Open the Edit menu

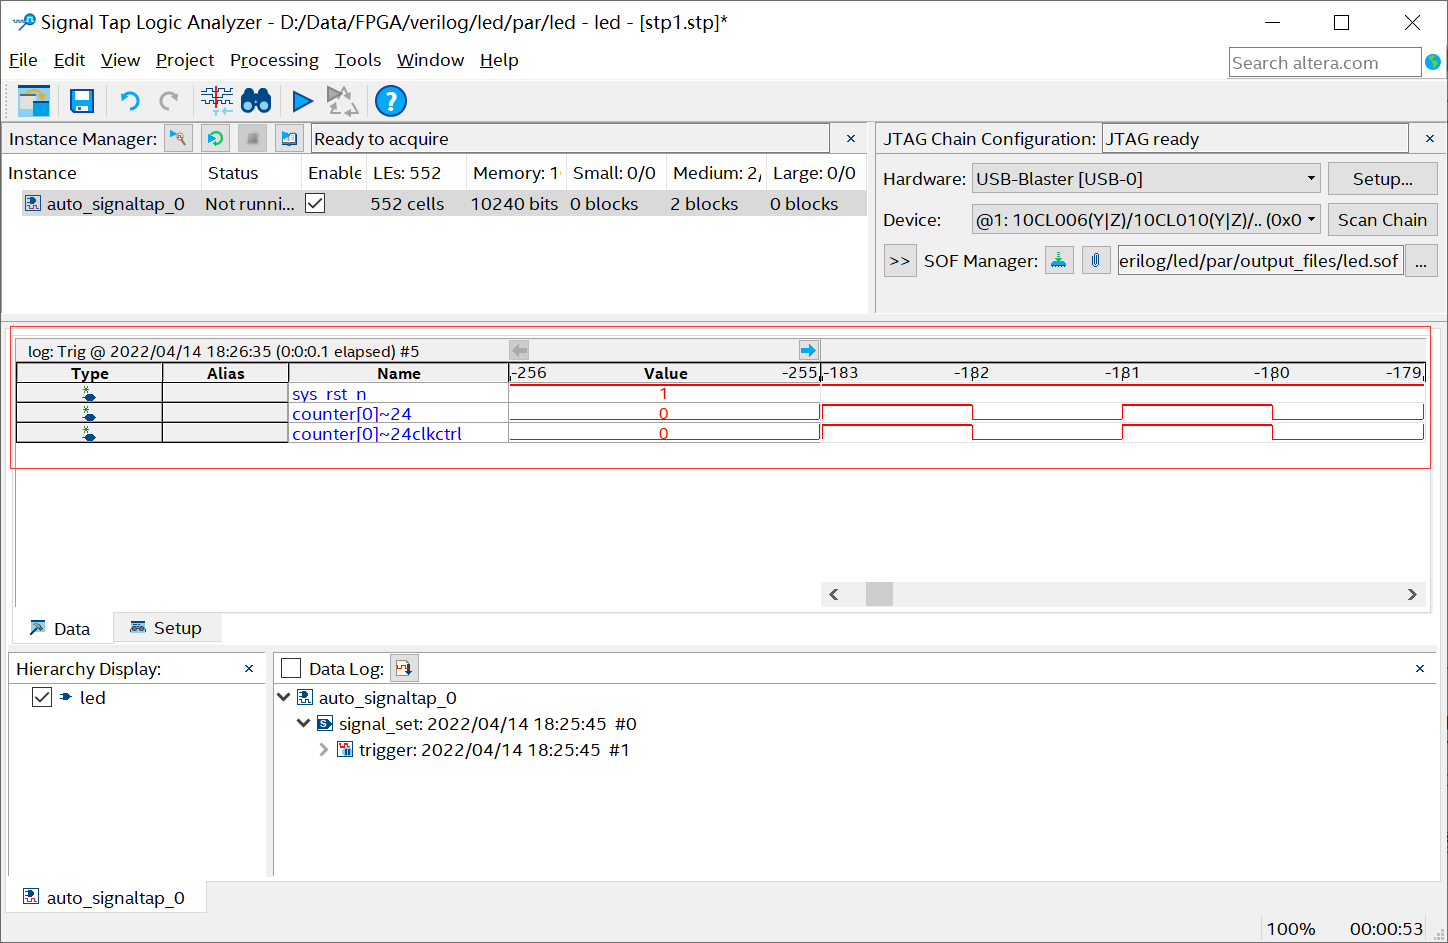click(69, 60)
